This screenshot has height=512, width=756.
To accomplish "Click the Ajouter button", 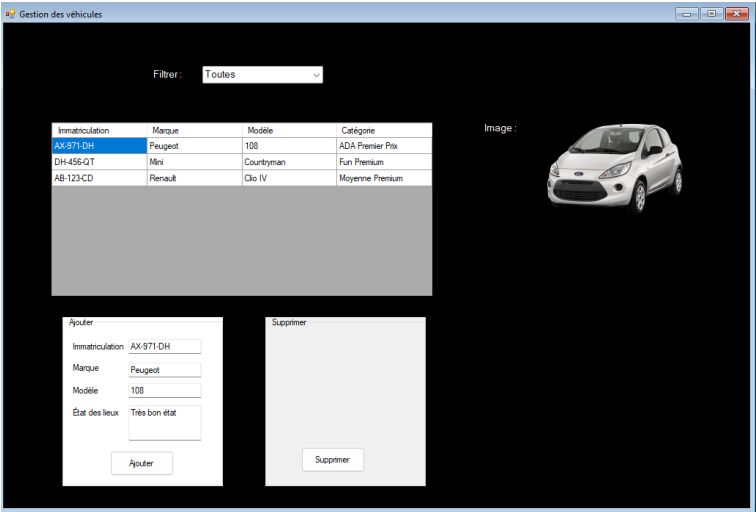I will [141, 463].
